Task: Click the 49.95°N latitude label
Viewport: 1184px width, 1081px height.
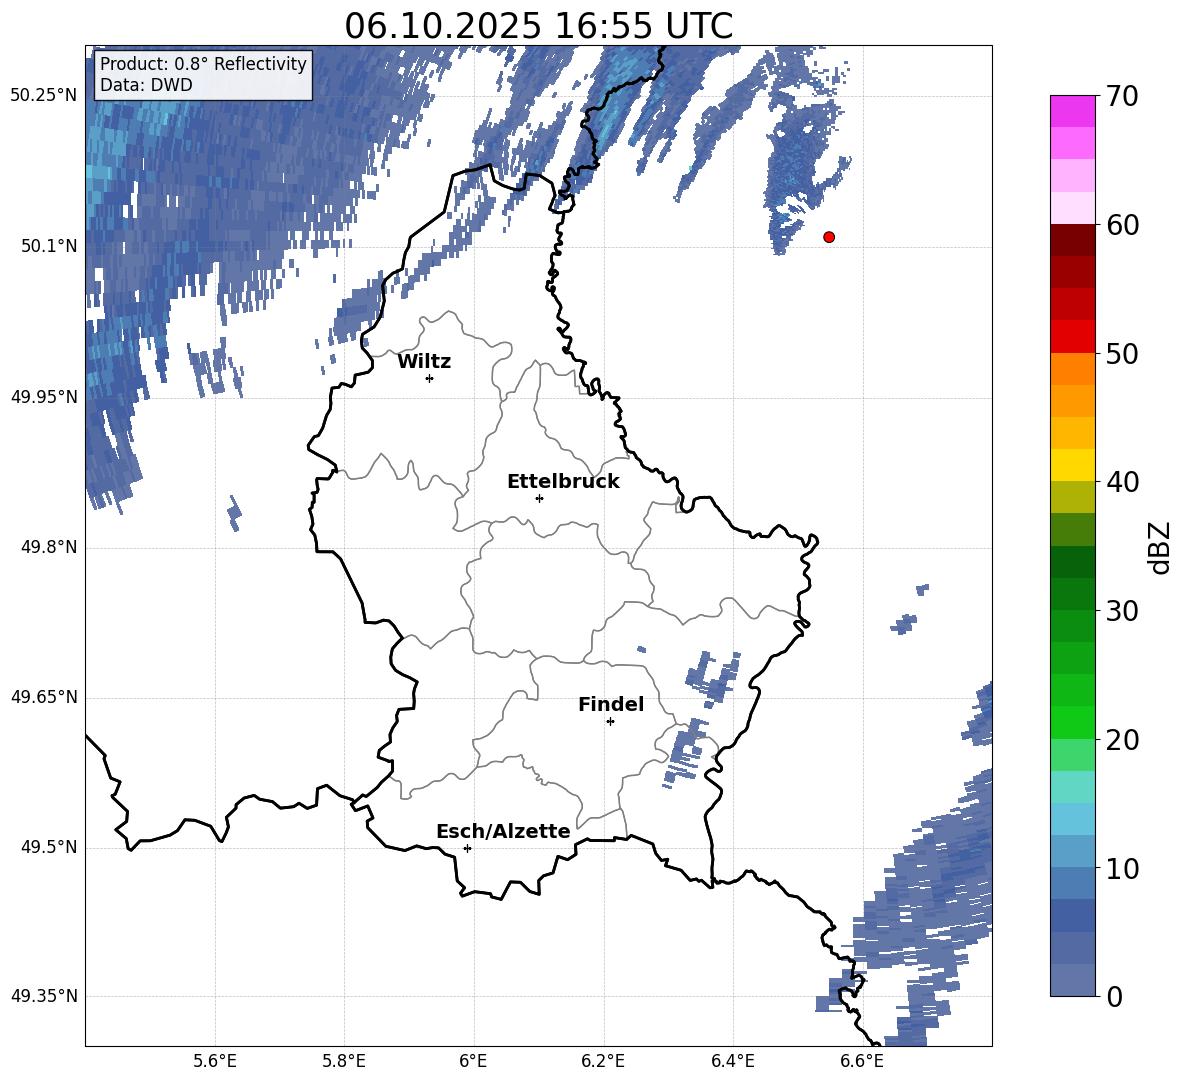Action: click(43, 397)
